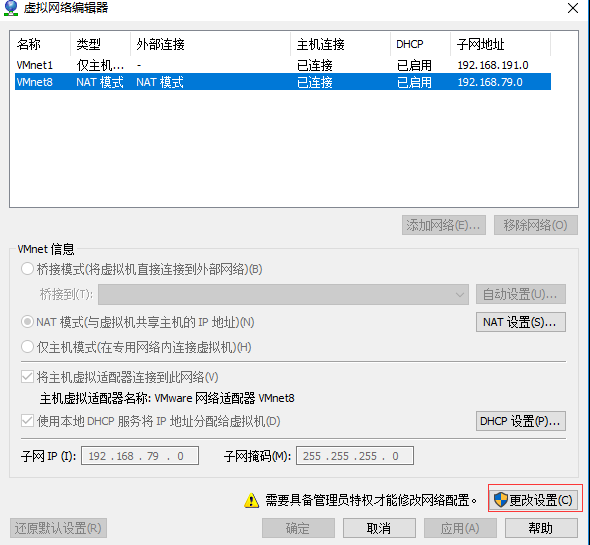Click the 取消 button
This screenshot has width=590, height=545.
pos(379,528)
